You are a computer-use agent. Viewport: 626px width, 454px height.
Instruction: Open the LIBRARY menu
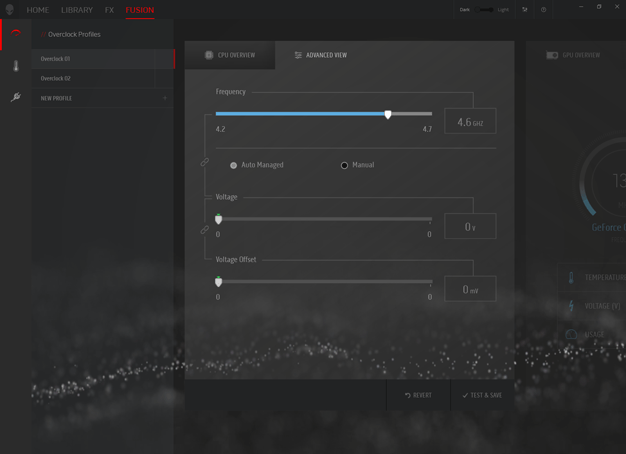pos(77,10)
